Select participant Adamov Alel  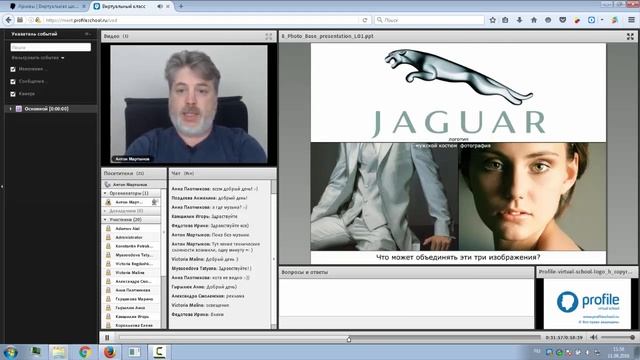tap(131, 229)
